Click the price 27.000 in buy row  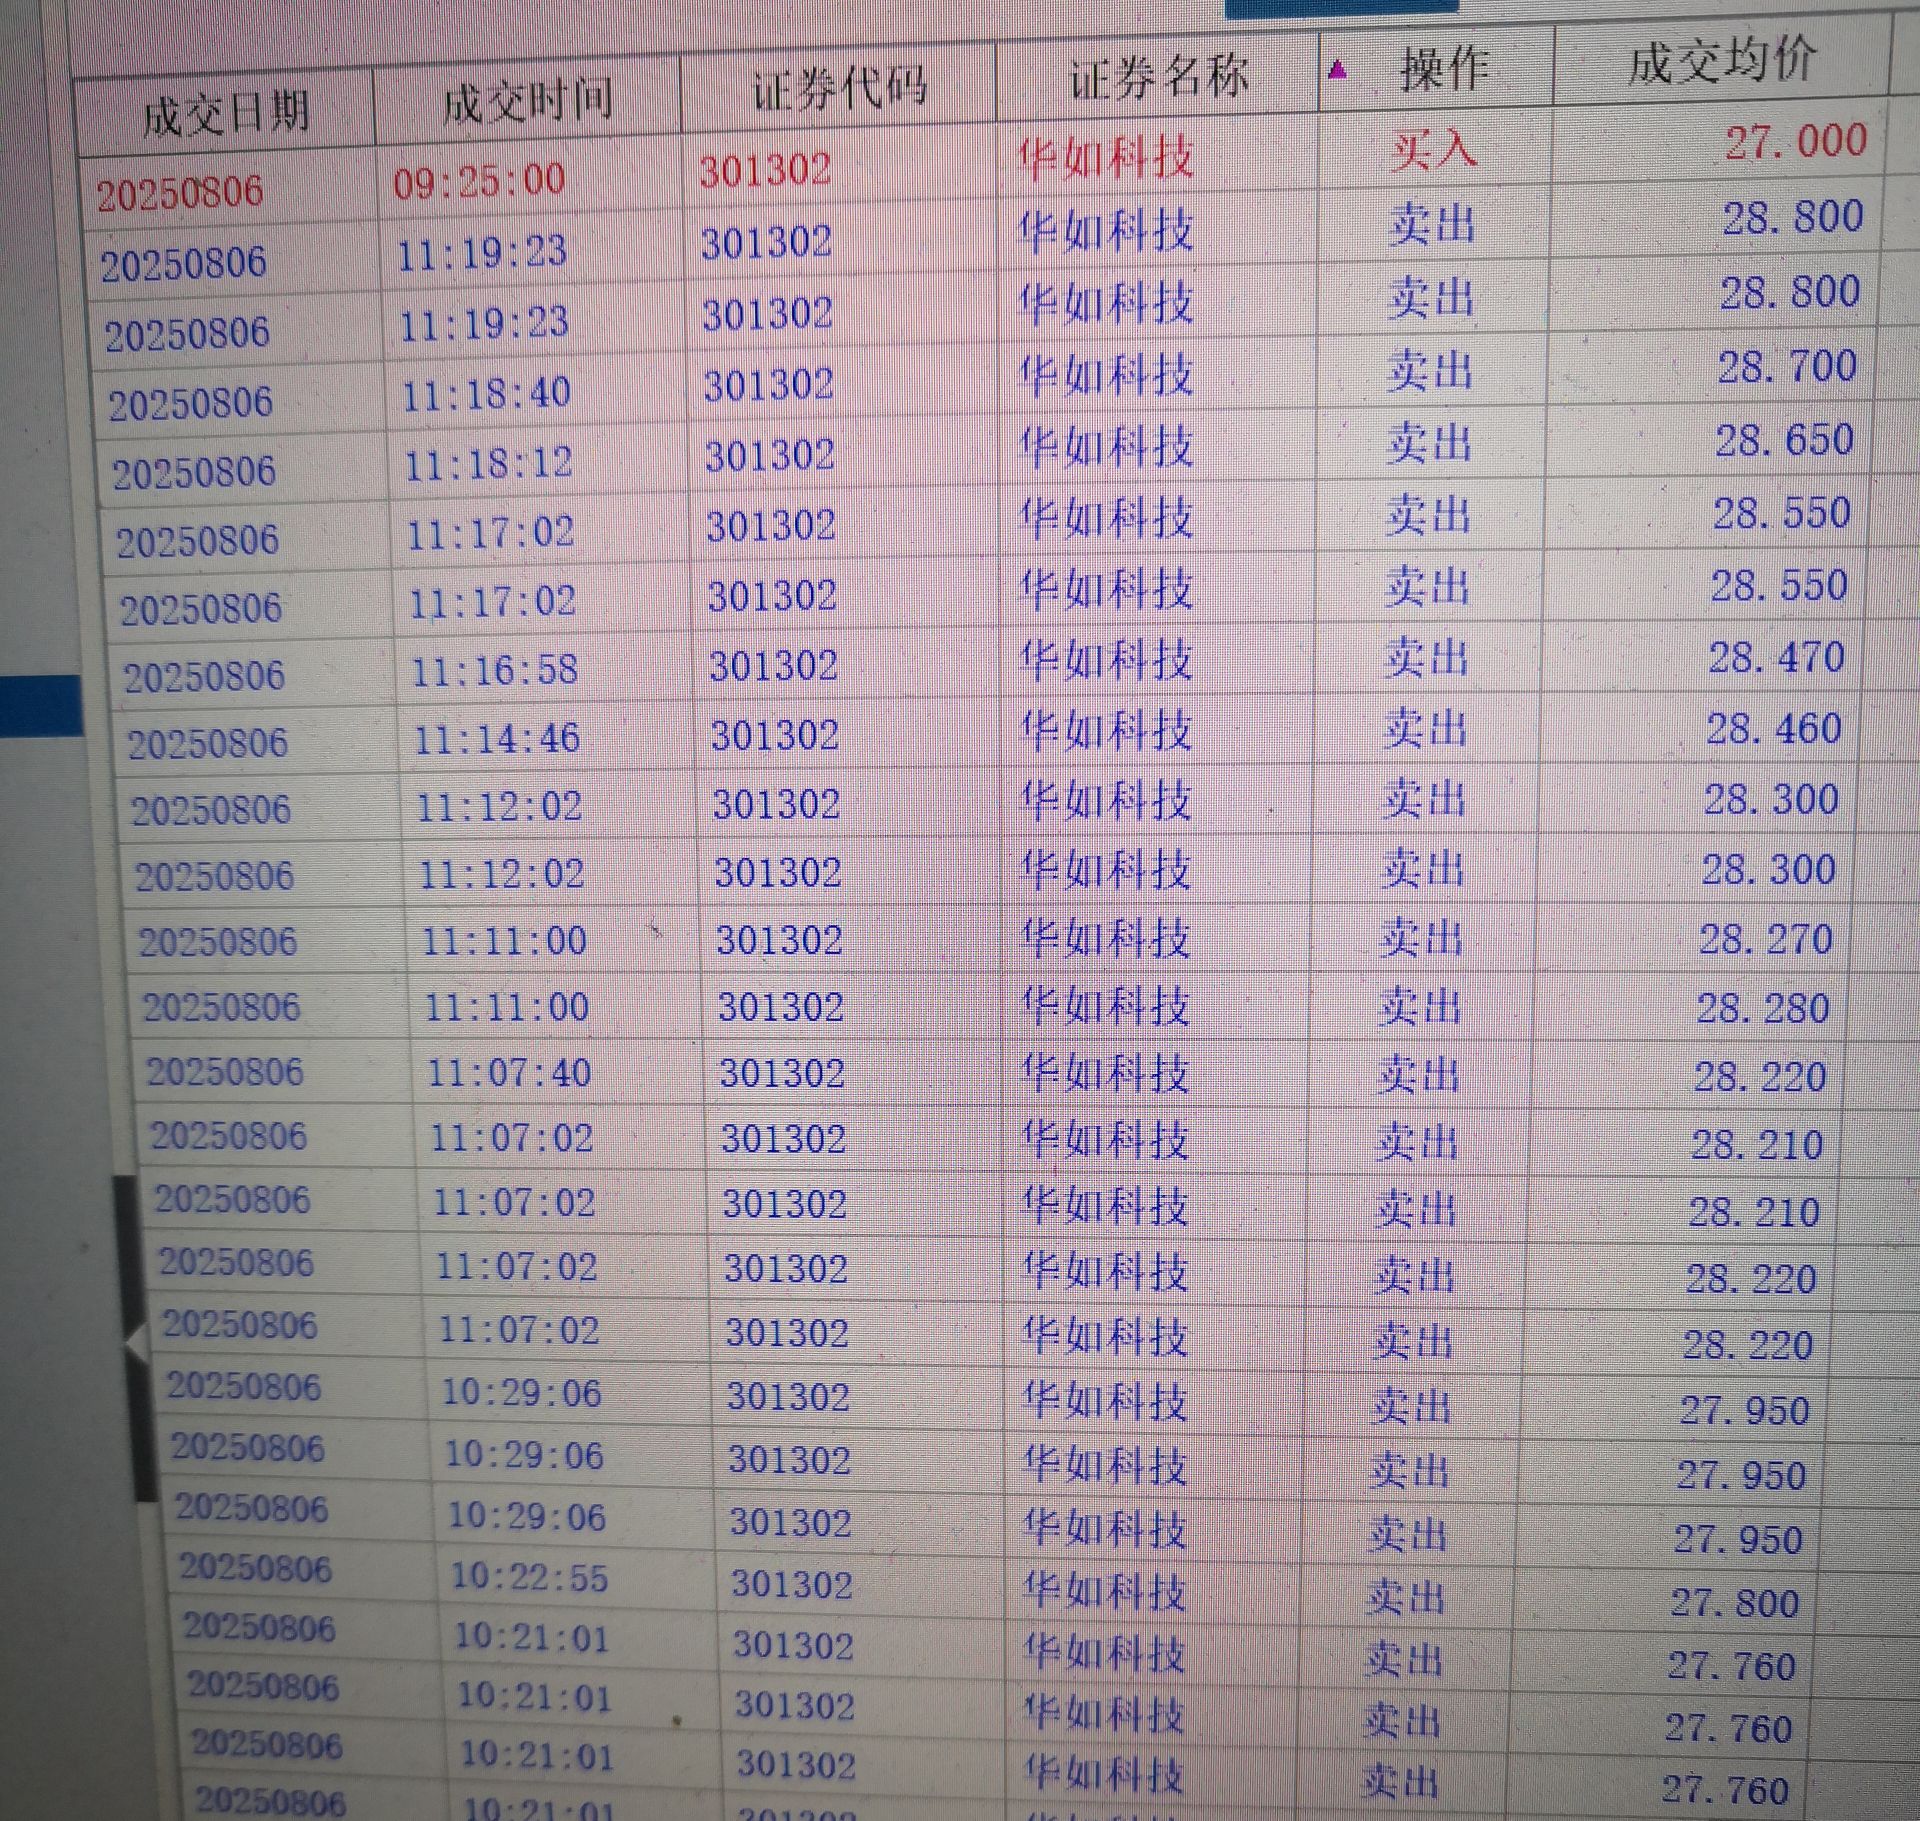coord(1796,140)
